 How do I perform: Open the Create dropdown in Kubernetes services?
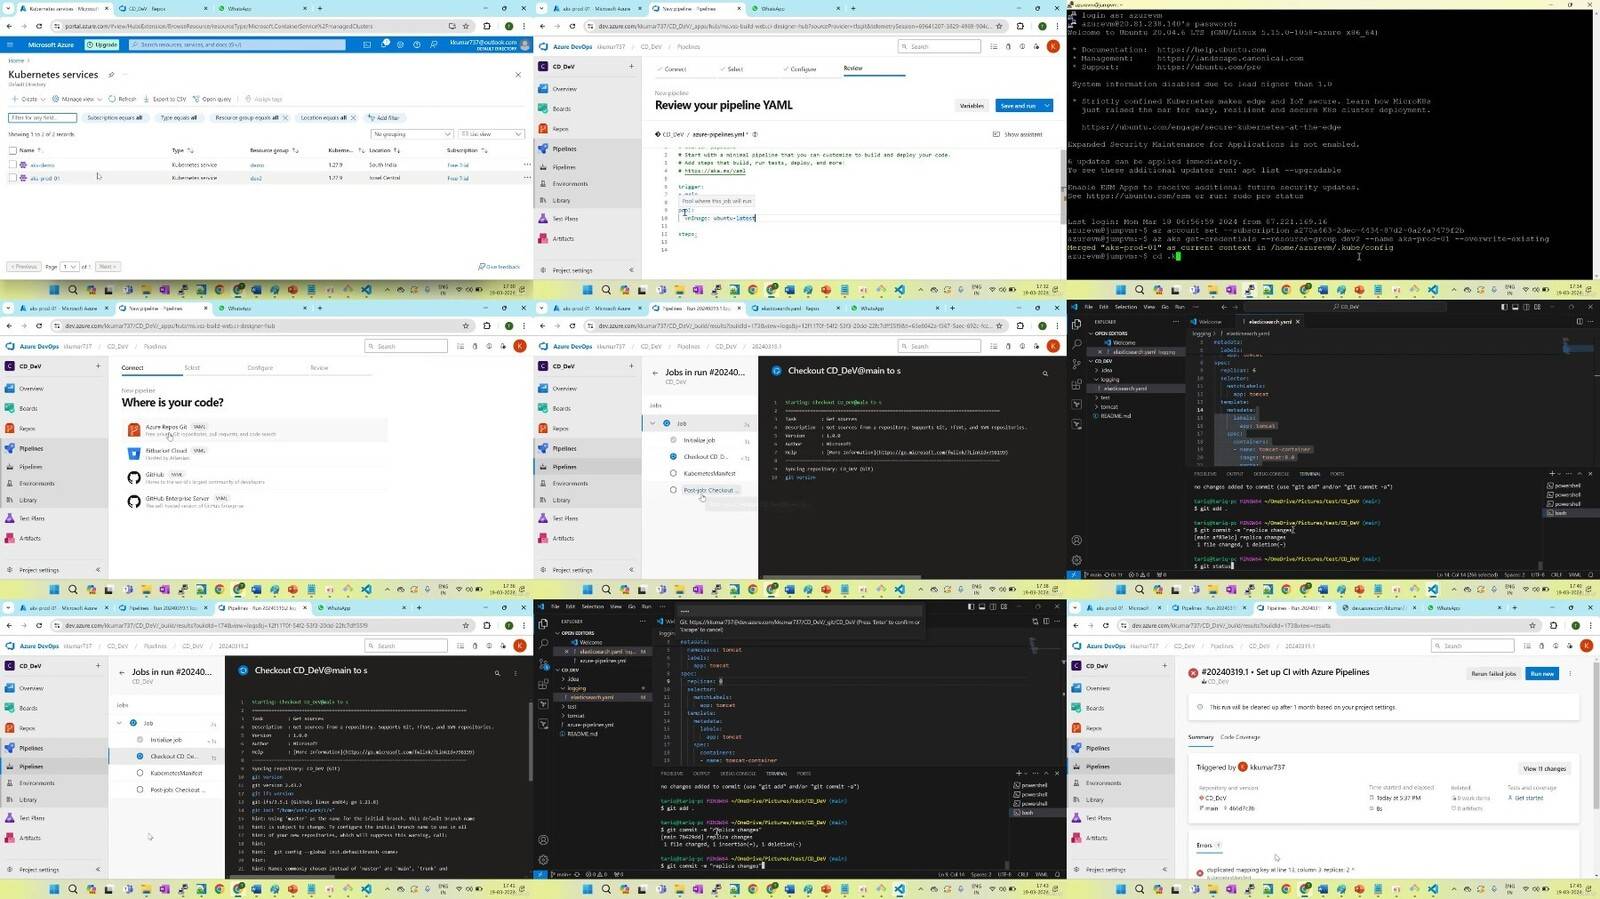click(x=28, y=99)
